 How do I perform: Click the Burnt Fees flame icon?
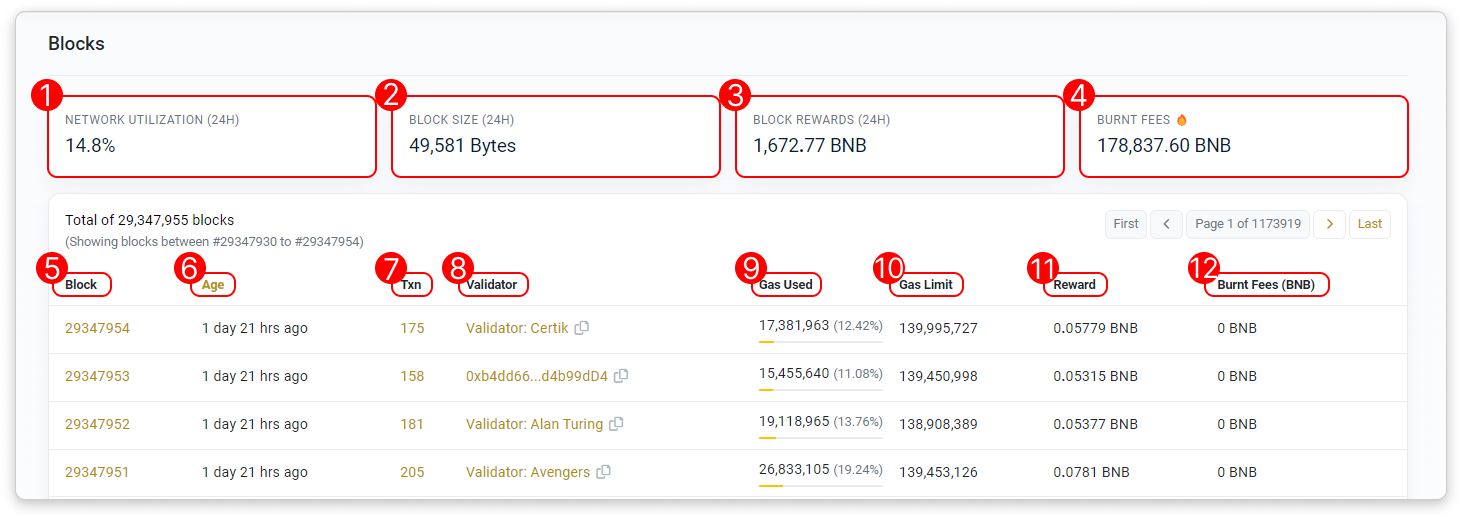(1182, 120)
